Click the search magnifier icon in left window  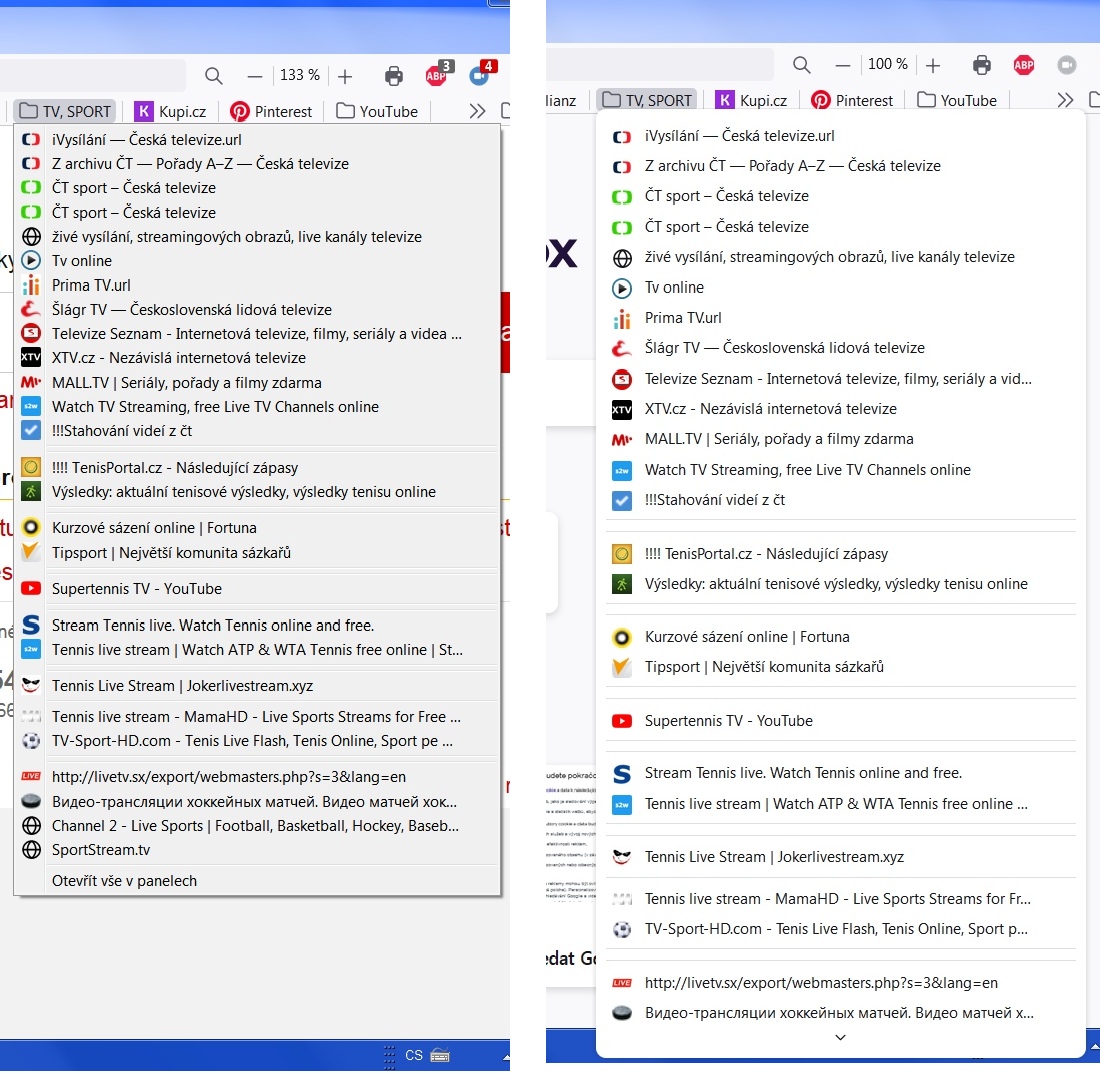214,76
